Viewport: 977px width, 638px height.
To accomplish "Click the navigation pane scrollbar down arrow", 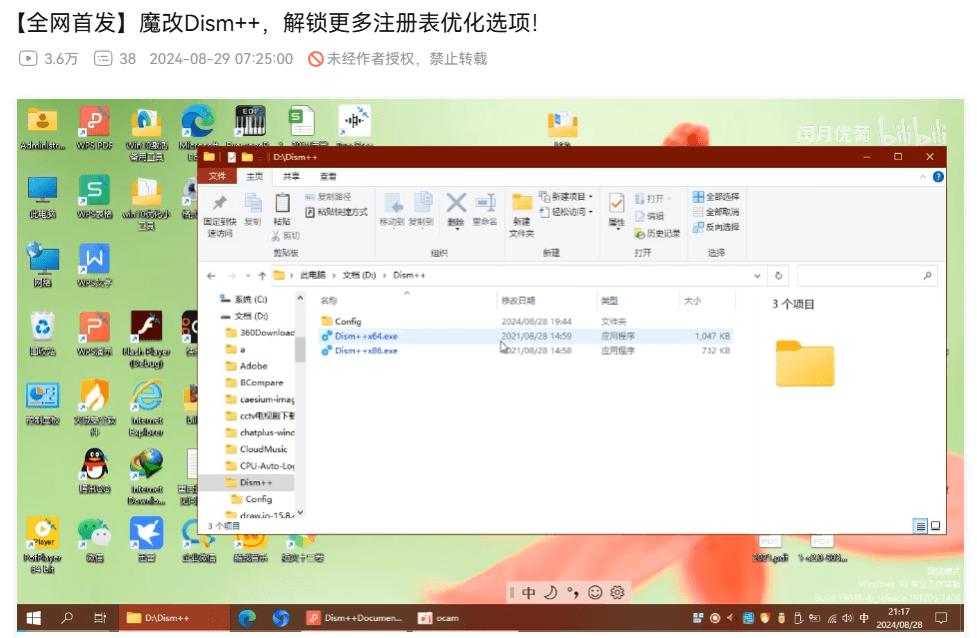I will pyautogui.click(x=300, y=513).
